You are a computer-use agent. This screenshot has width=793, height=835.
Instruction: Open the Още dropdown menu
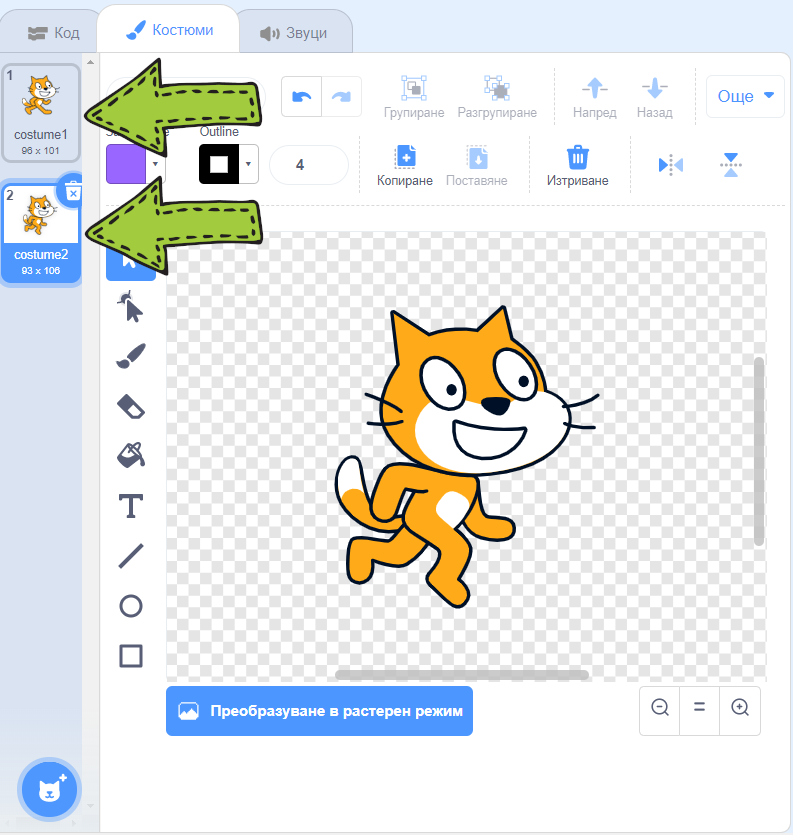(745, 96)
